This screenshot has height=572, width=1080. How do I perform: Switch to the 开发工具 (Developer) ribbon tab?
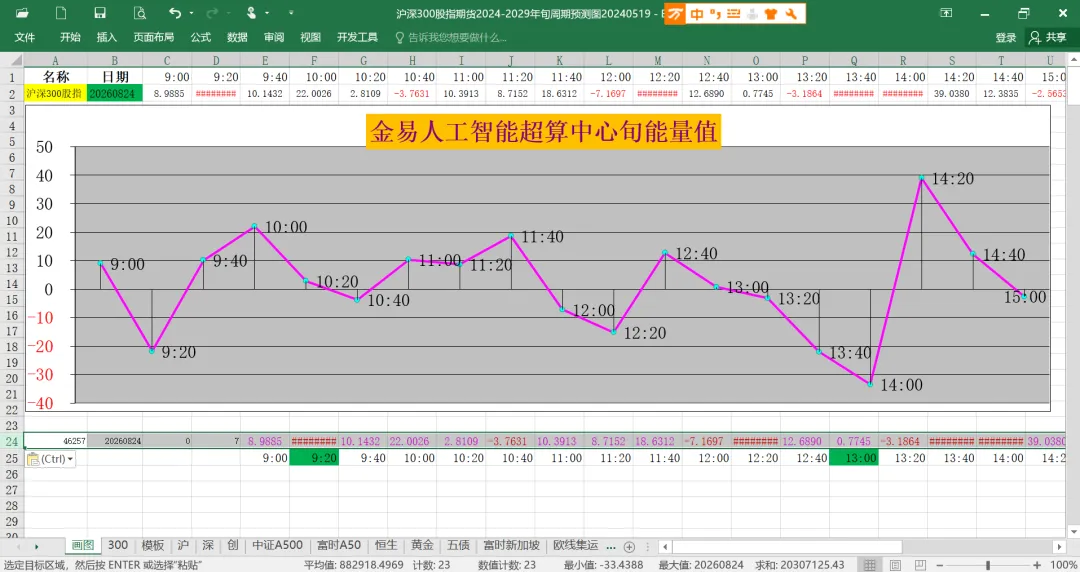(x=357, y=37)
